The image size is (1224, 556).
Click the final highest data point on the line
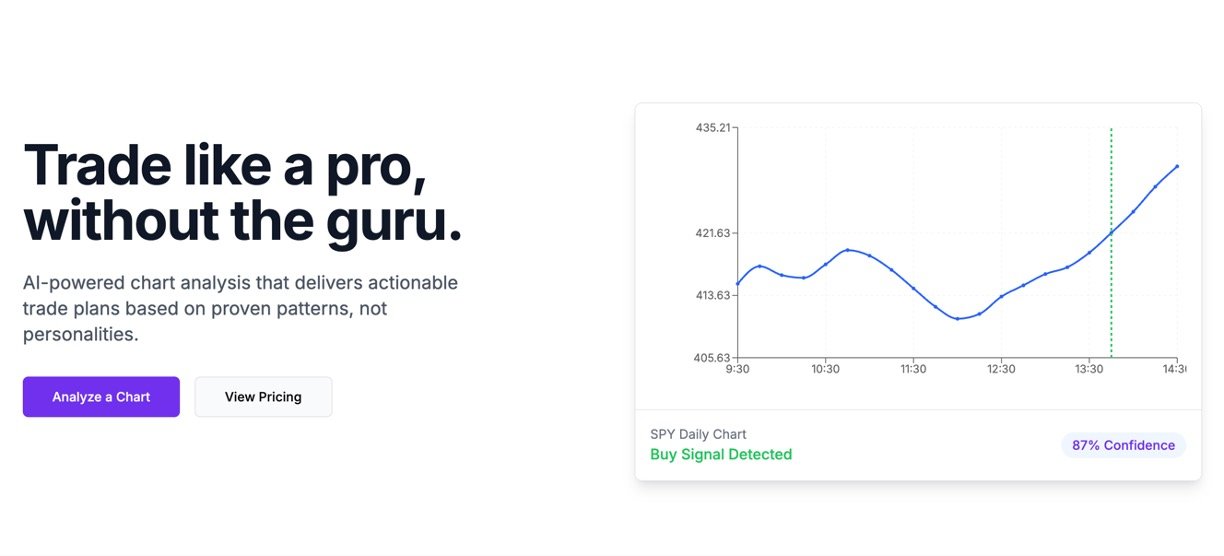pos(1177,166)
